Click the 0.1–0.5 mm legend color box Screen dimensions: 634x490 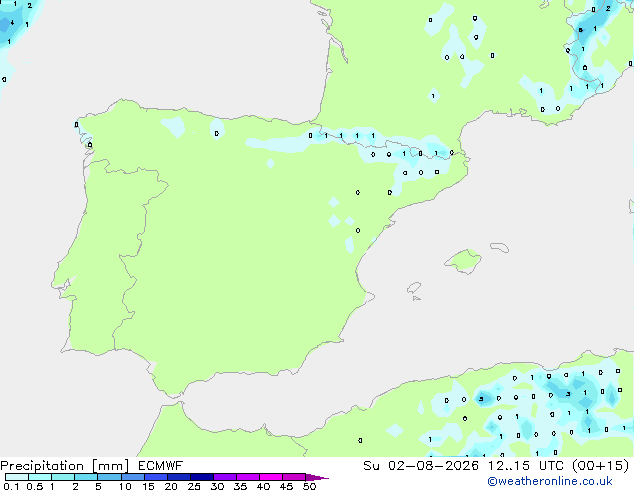(x=17, y=477)
